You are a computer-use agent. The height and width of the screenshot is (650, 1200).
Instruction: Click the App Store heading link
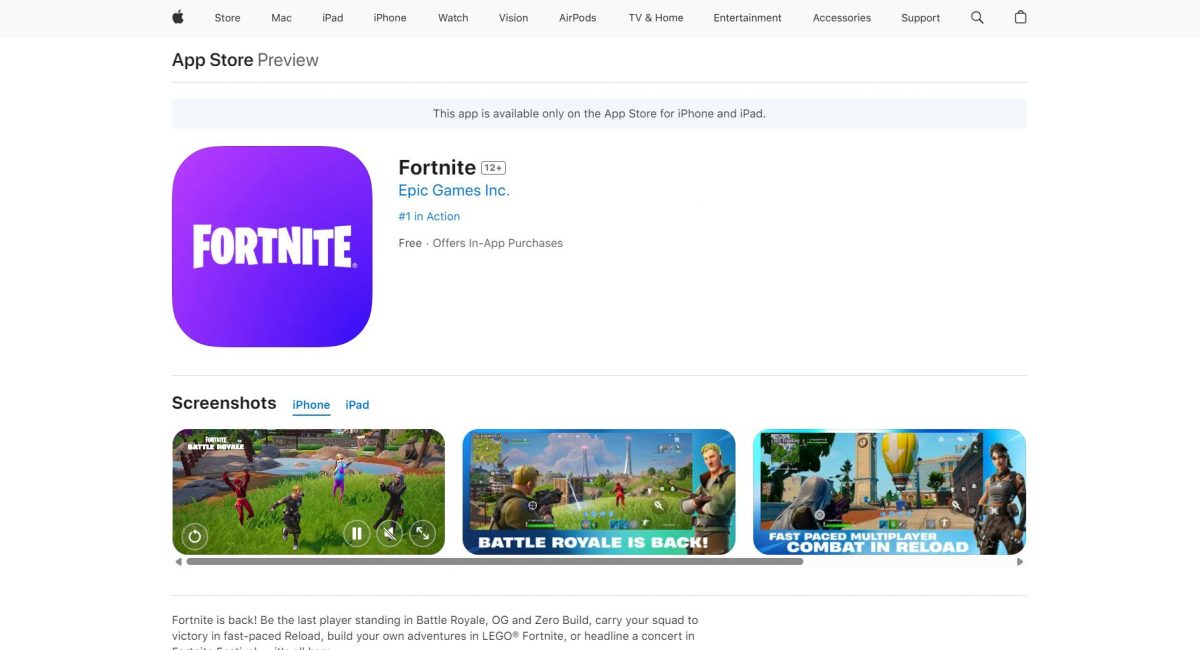(x=212, y=60)
